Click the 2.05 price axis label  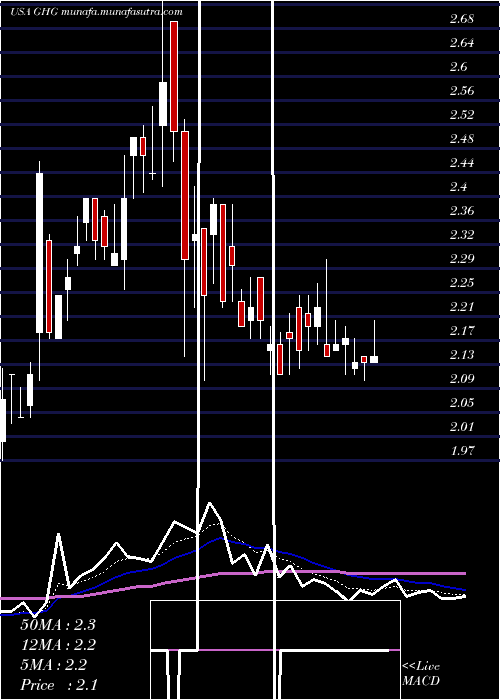point(462,403)
